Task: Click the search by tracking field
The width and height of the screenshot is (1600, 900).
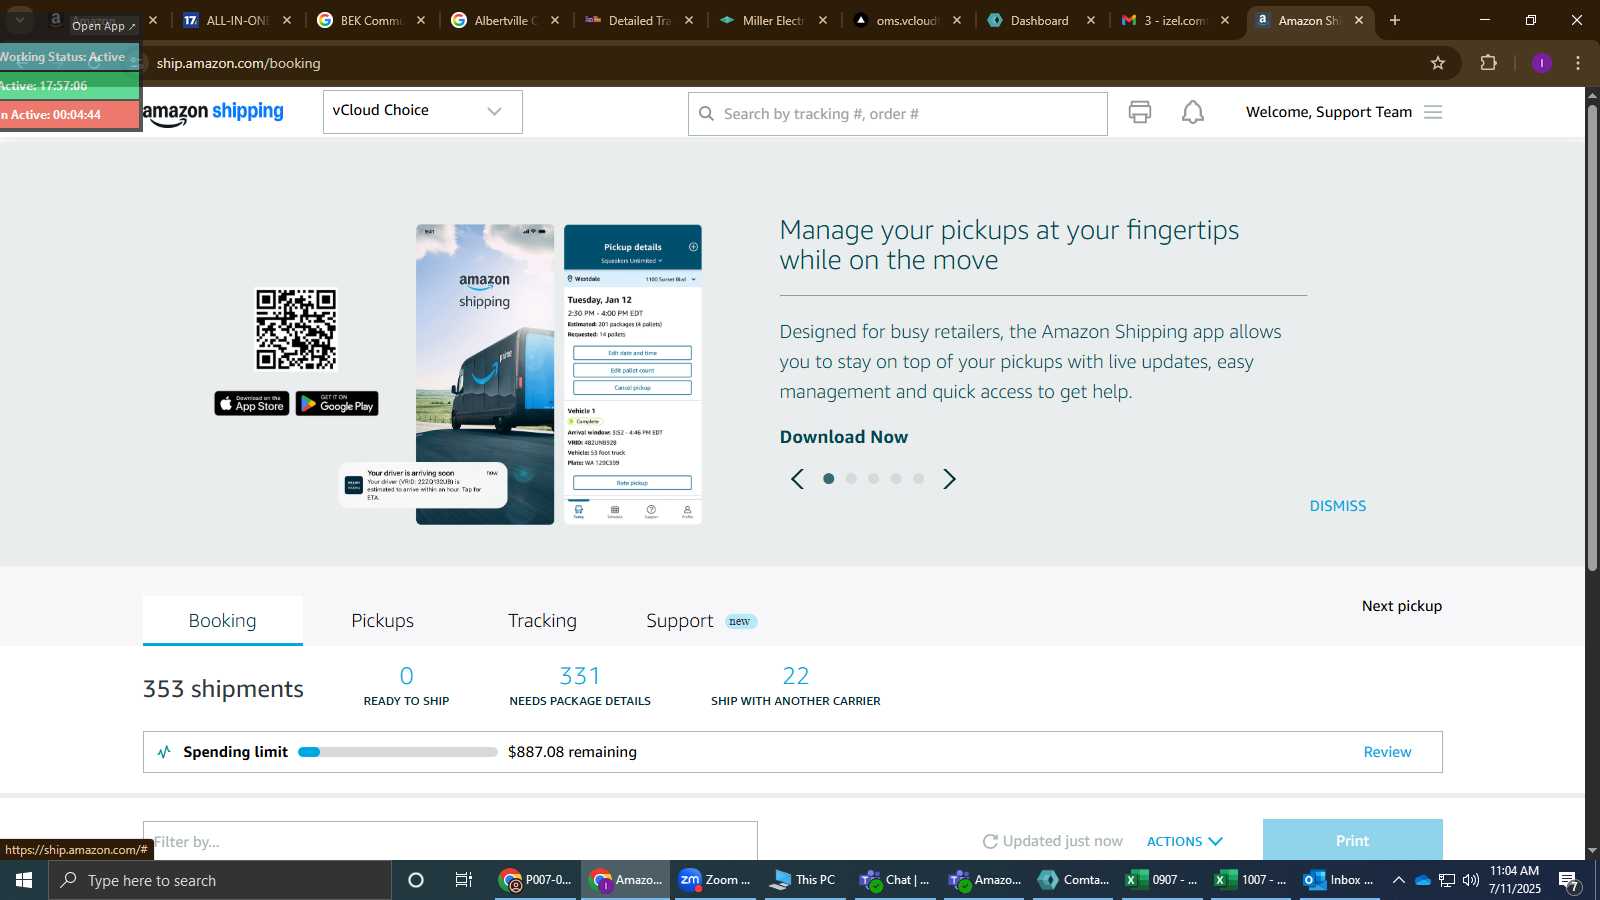Action: click(898, 114)
